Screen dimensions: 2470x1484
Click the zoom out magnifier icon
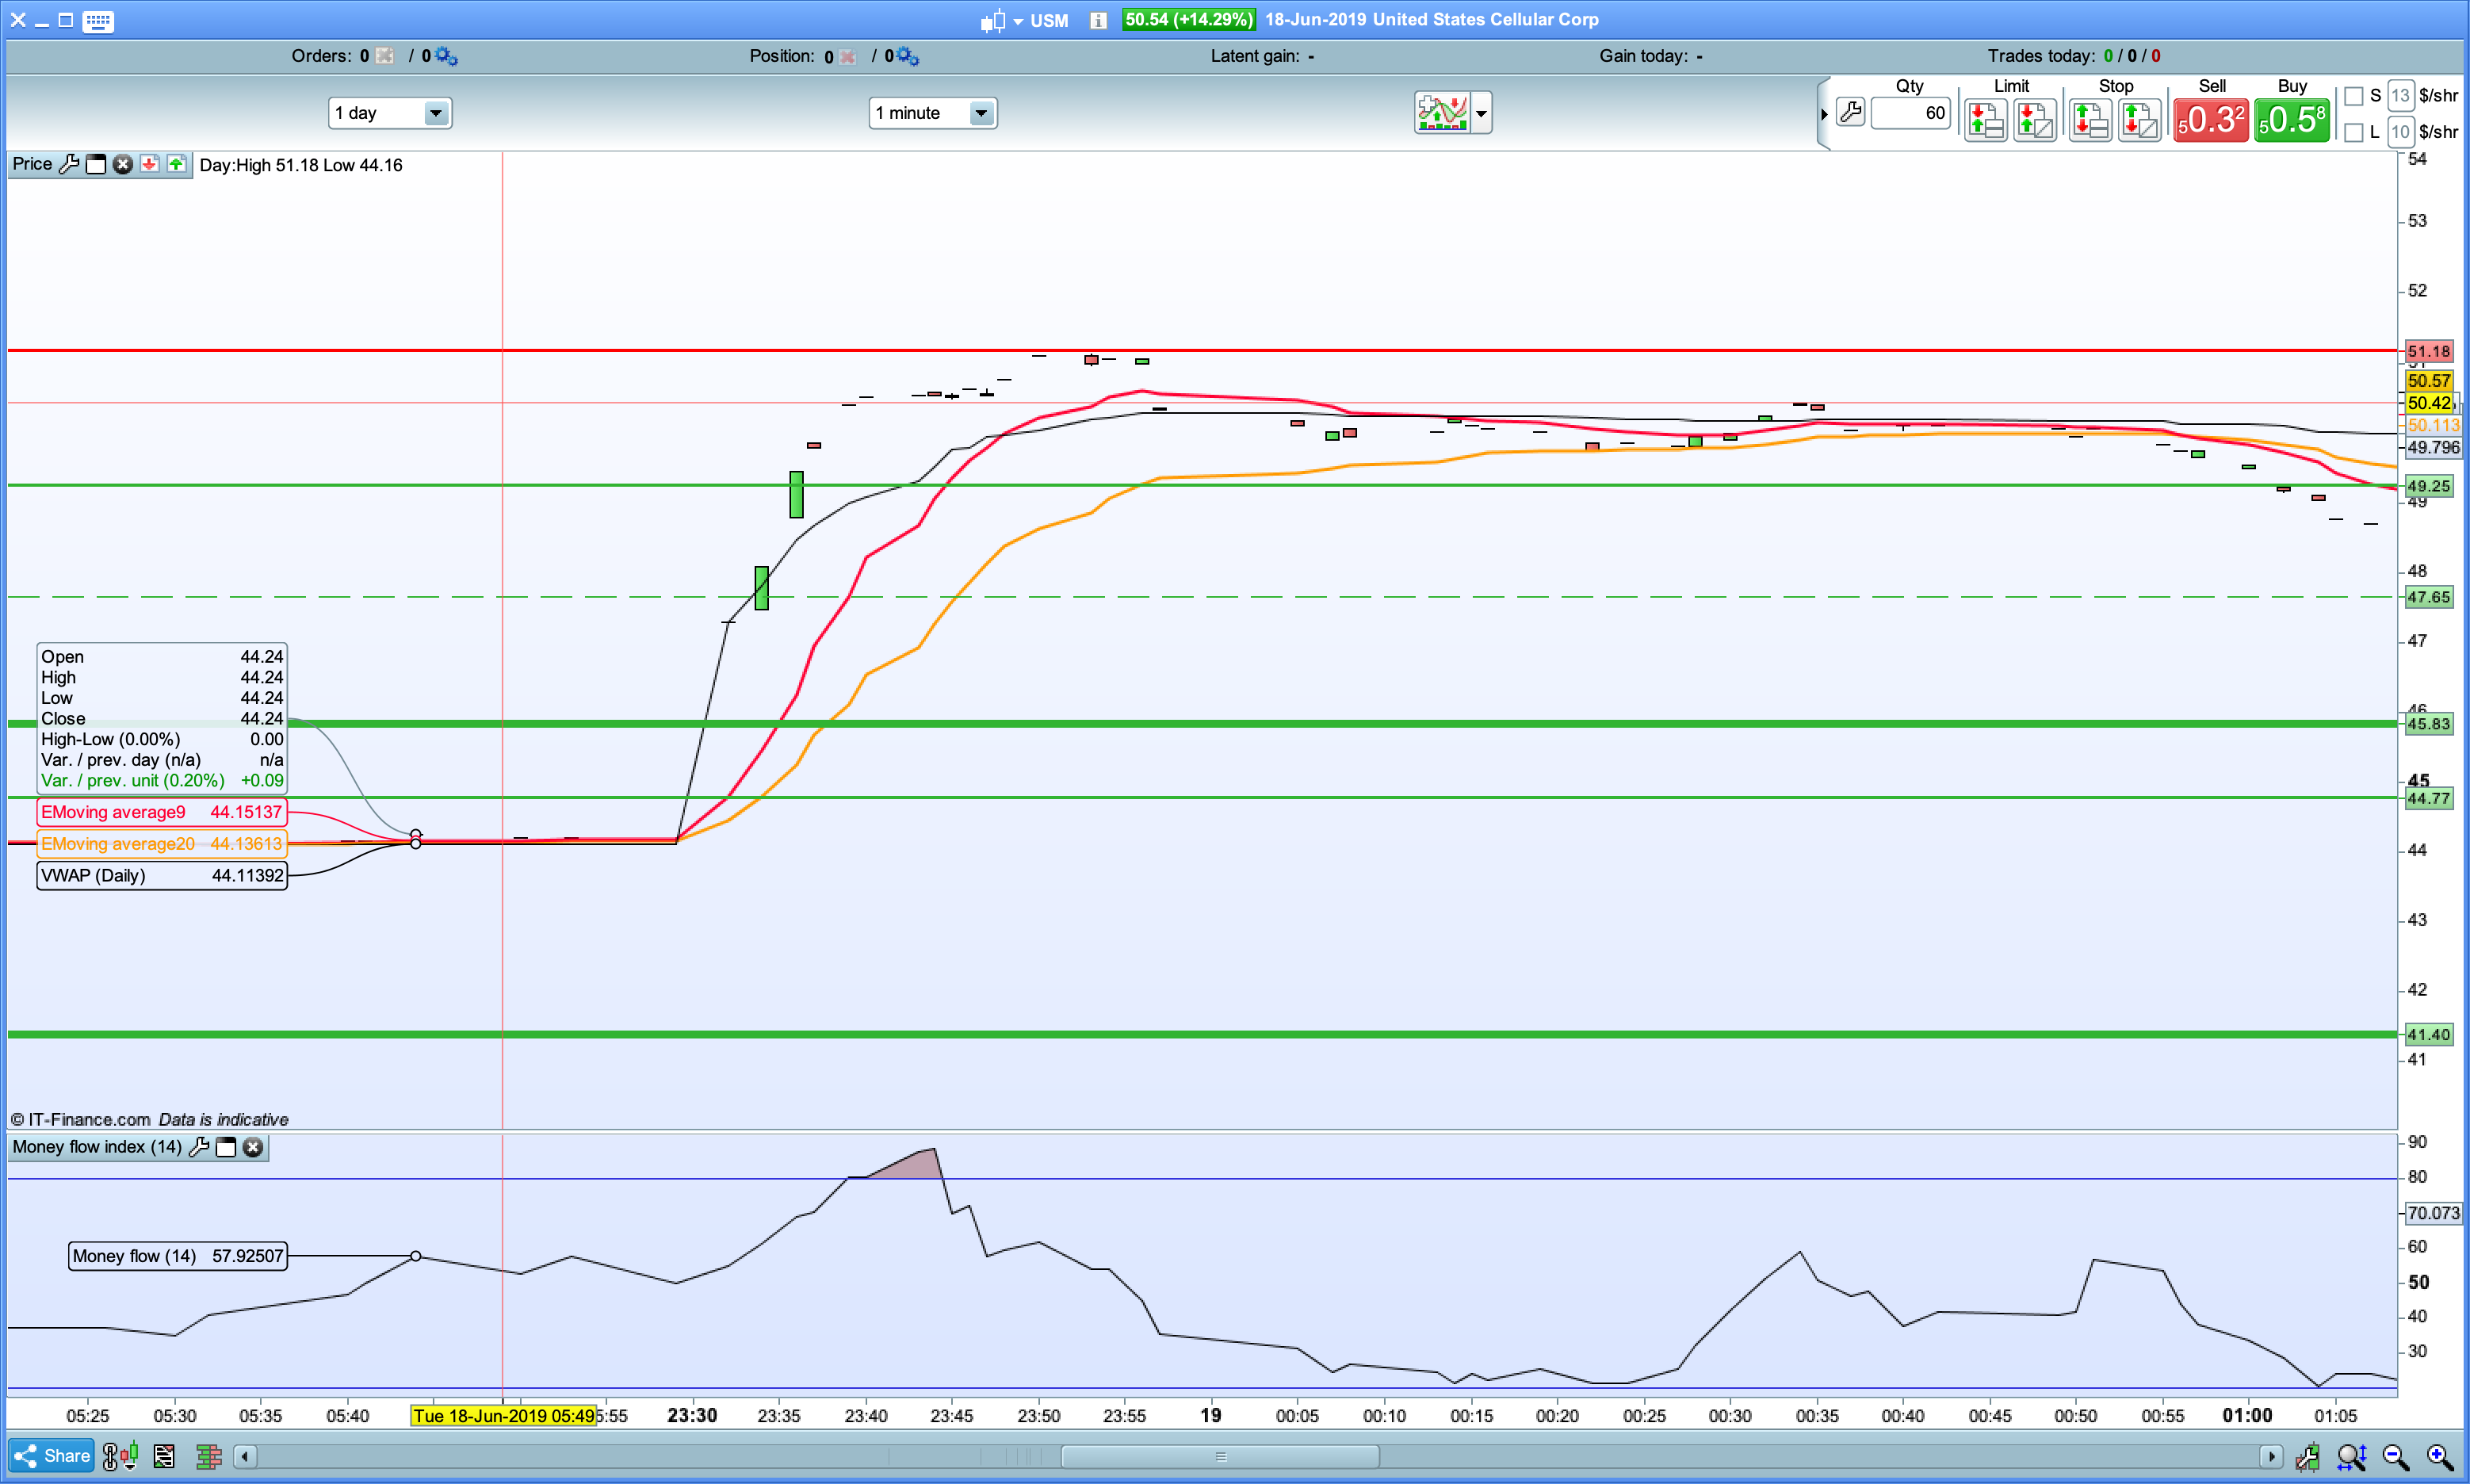click(2395, 1456)
